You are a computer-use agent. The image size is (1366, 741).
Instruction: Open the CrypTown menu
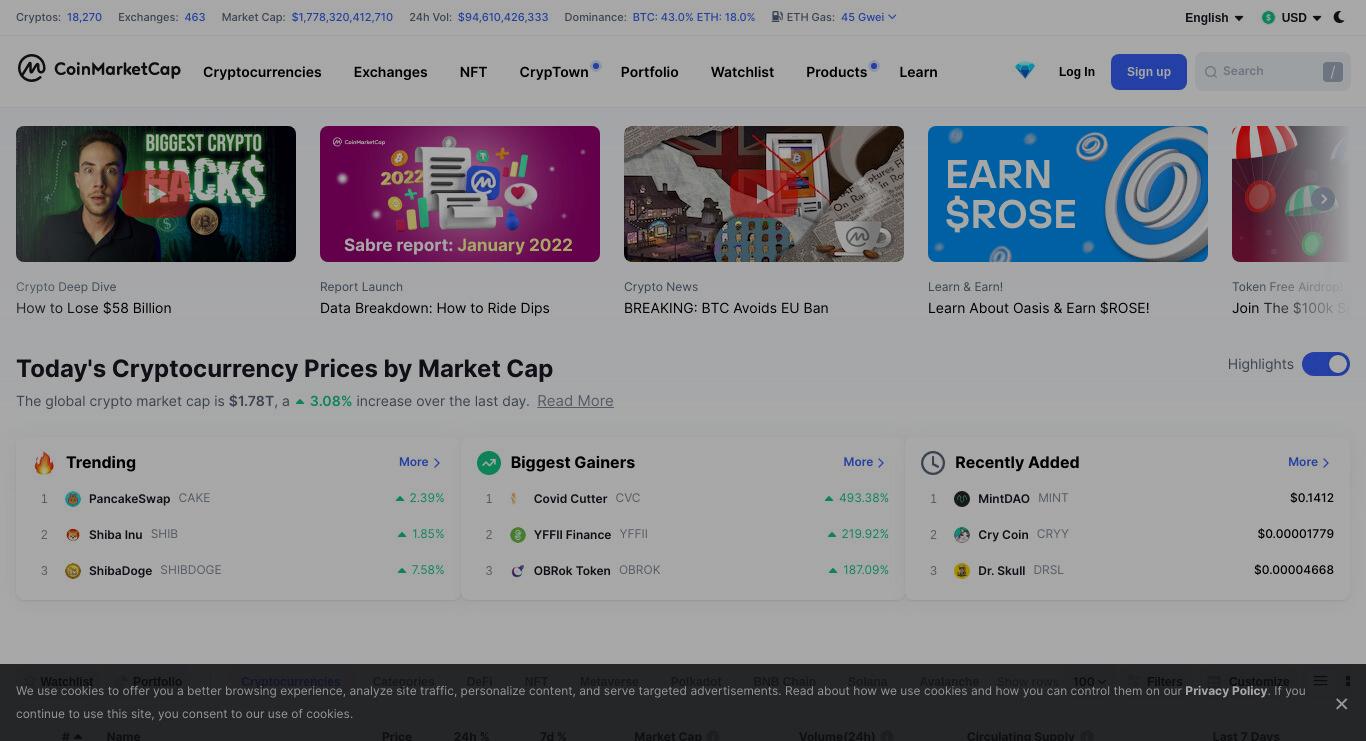(x=554, y=72)
